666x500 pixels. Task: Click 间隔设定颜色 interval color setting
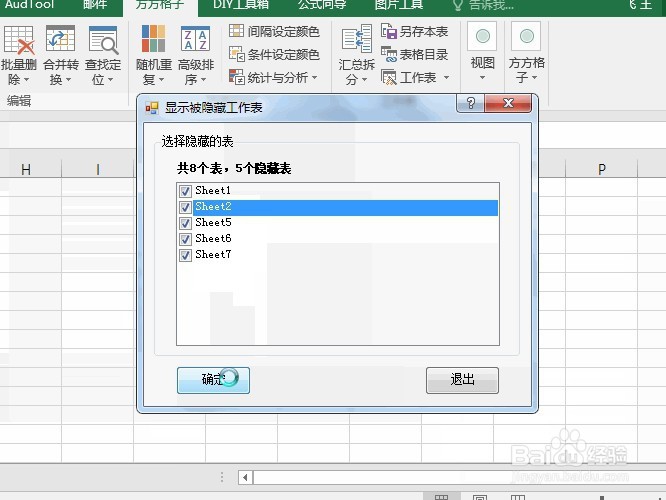point(274,31)
